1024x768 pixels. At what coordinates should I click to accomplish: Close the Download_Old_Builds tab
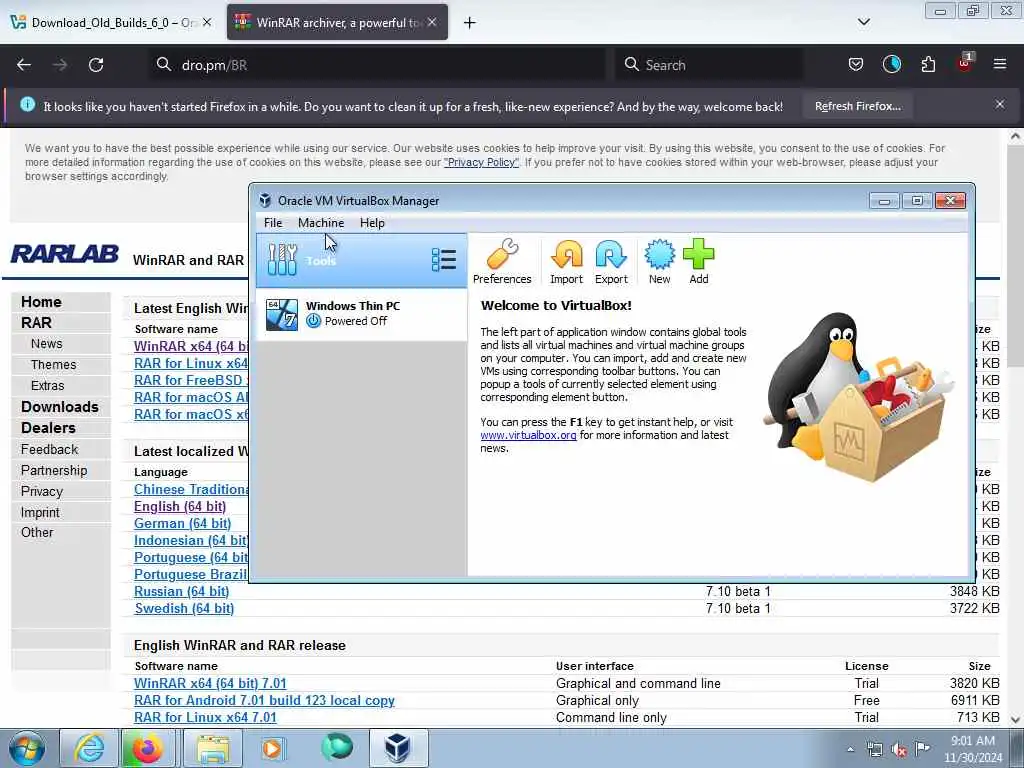207,22
